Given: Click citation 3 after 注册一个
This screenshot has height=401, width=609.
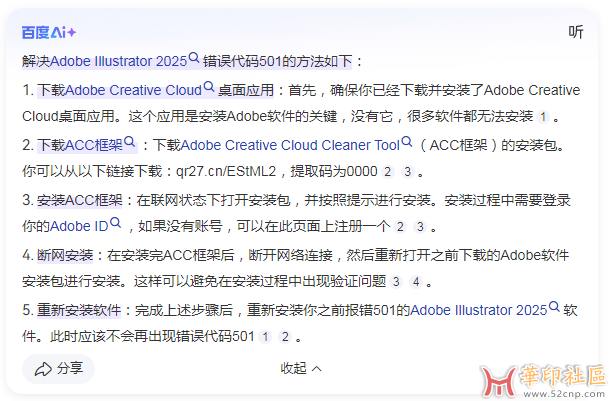Looking at the screenshot, I should point(420,227).
